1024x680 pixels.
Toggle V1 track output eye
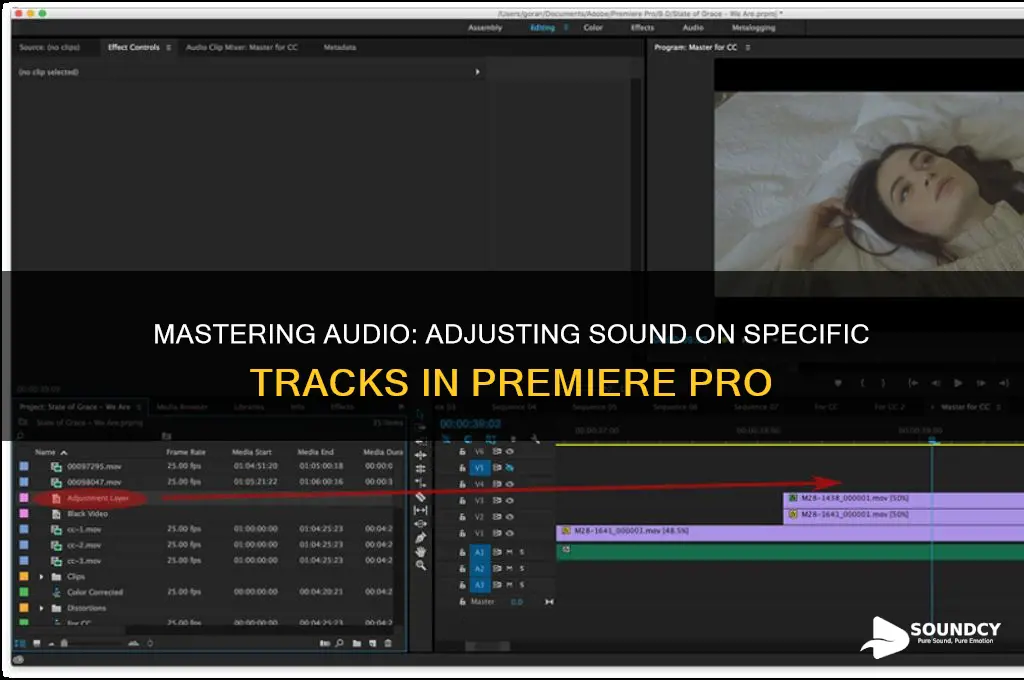tap(509, 533)
